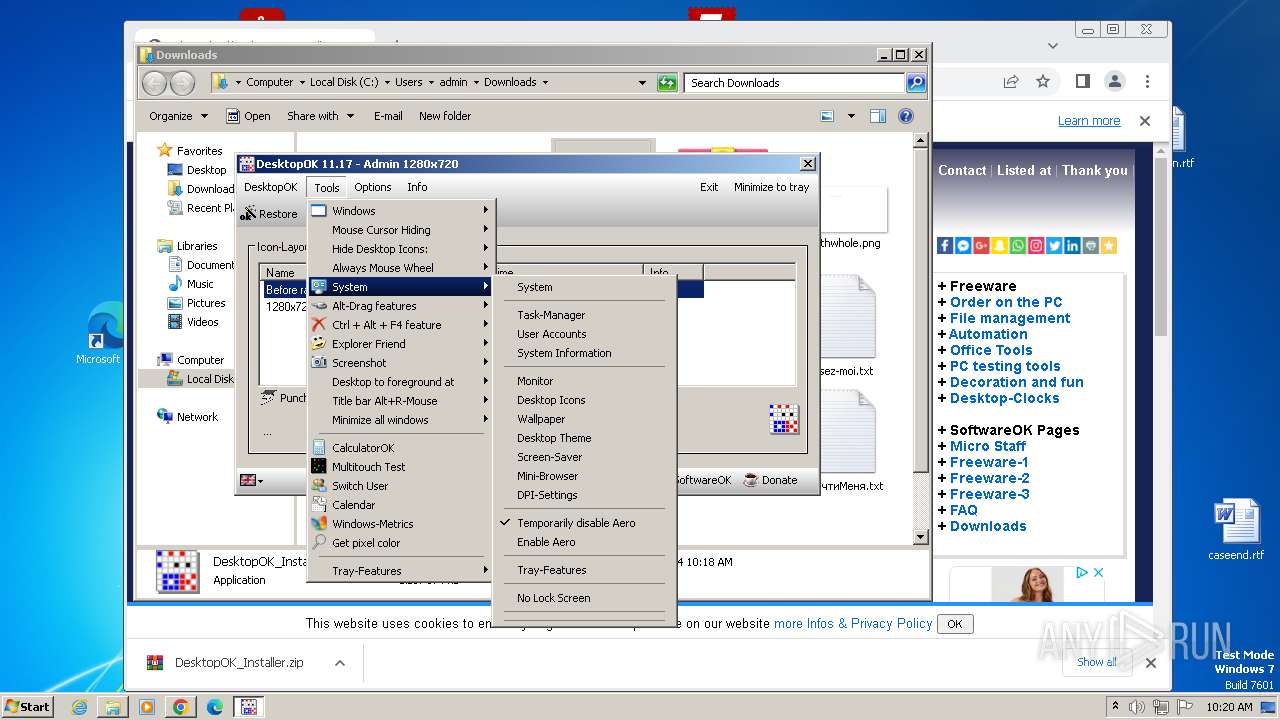
Task: Select DPI-Settings in System submenu
Action: [x=585, y=495]
